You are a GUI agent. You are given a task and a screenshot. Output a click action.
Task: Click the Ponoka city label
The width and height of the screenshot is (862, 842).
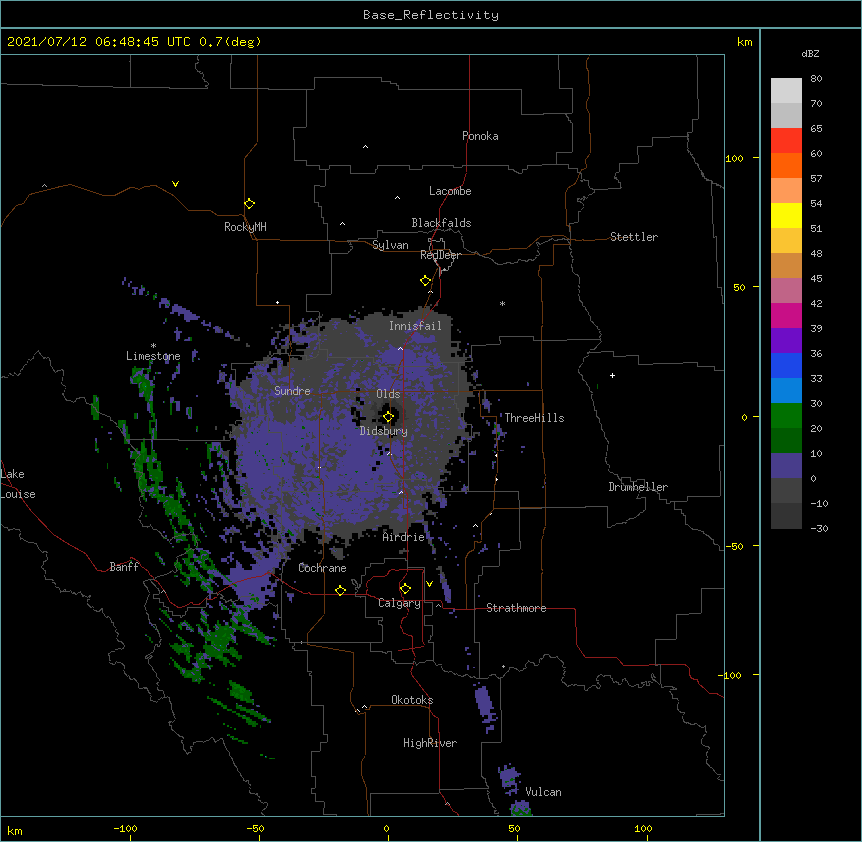[x=480, y=136]
